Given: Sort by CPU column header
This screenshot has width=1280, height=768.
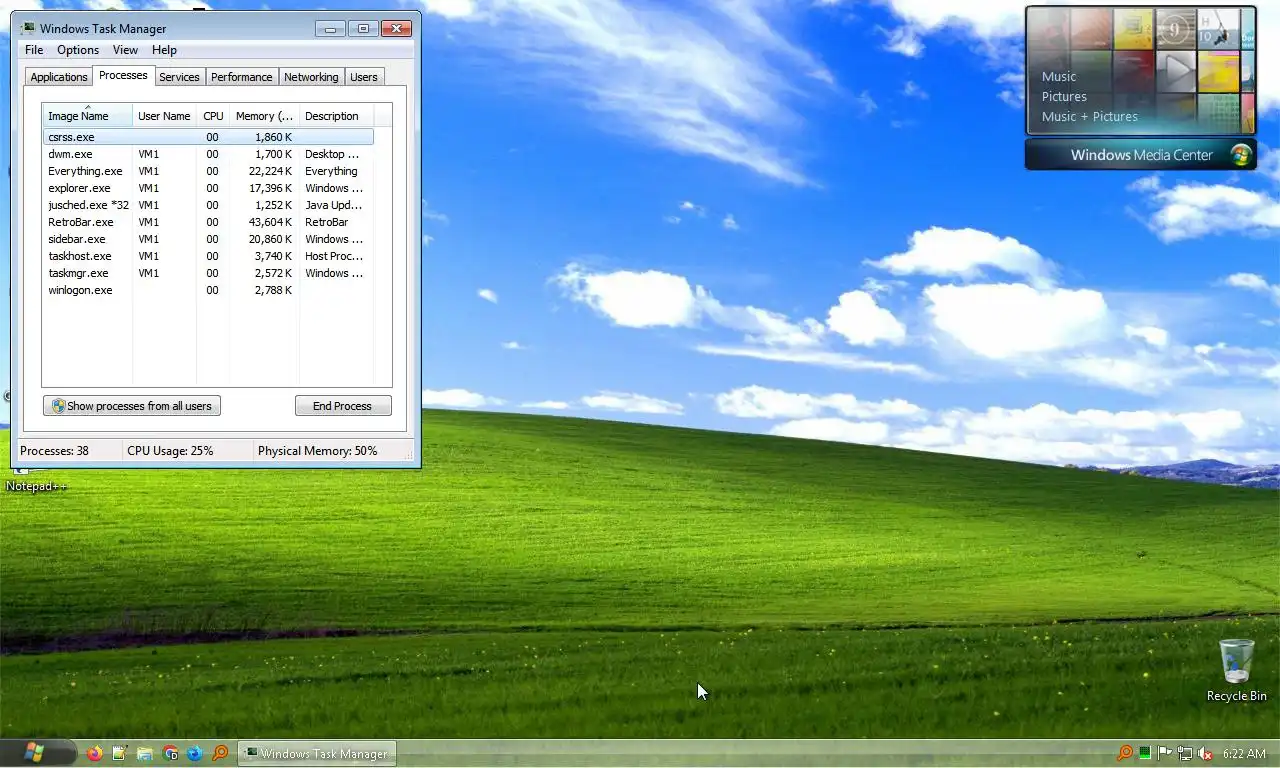Looking at the screenshot, I should [x=213, y=116].
